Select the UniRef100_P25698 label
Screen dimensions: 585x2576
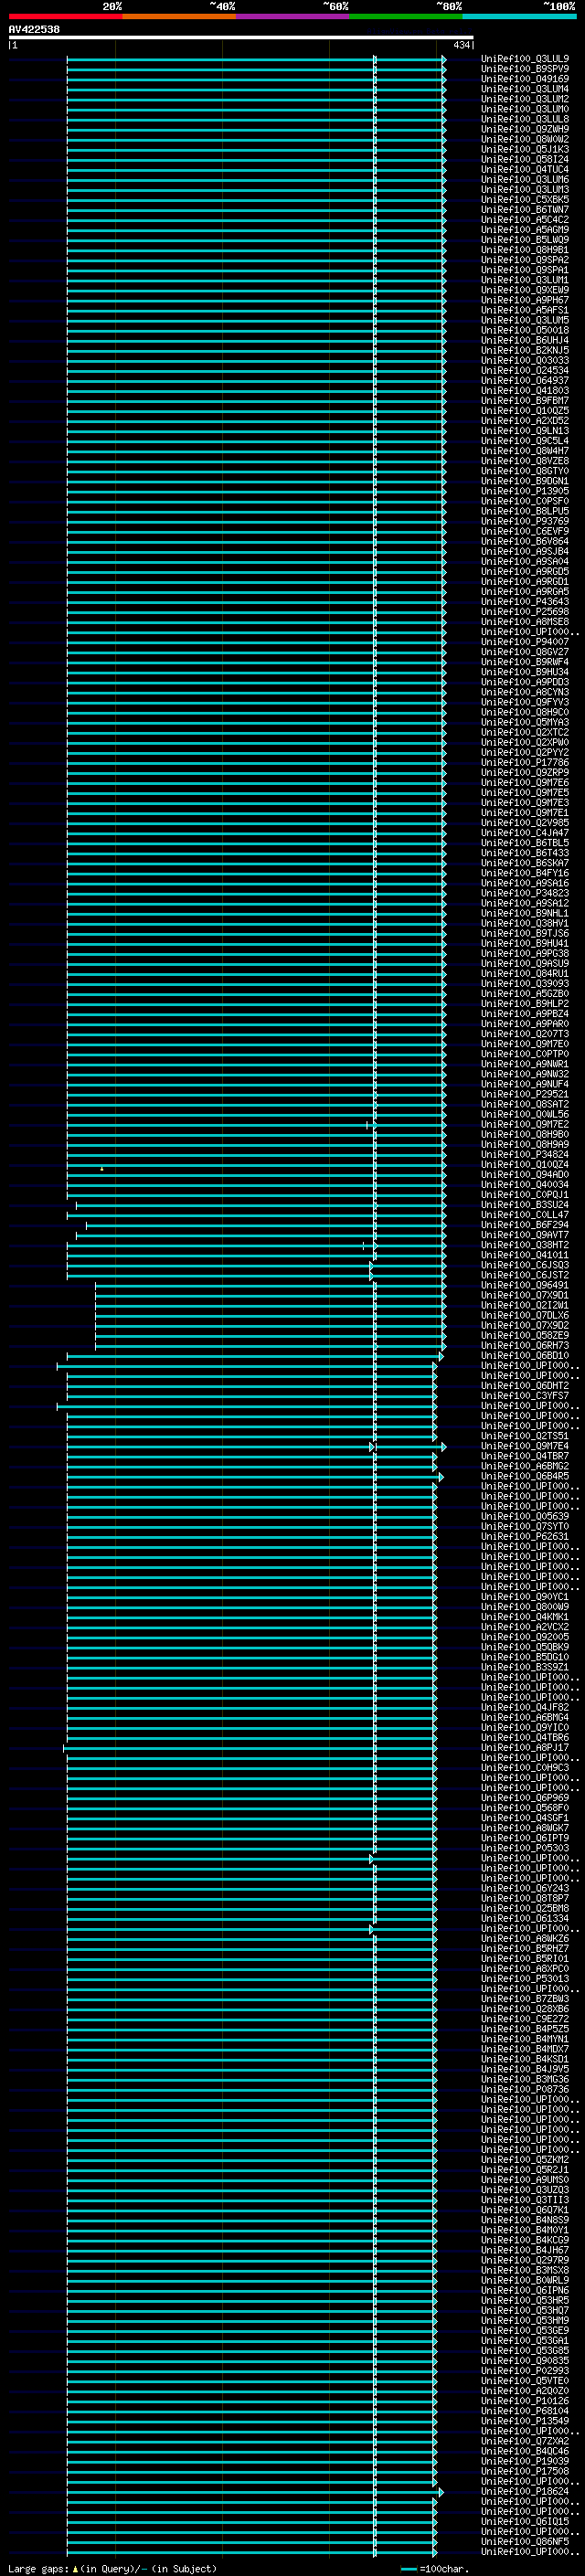(525, 612)
